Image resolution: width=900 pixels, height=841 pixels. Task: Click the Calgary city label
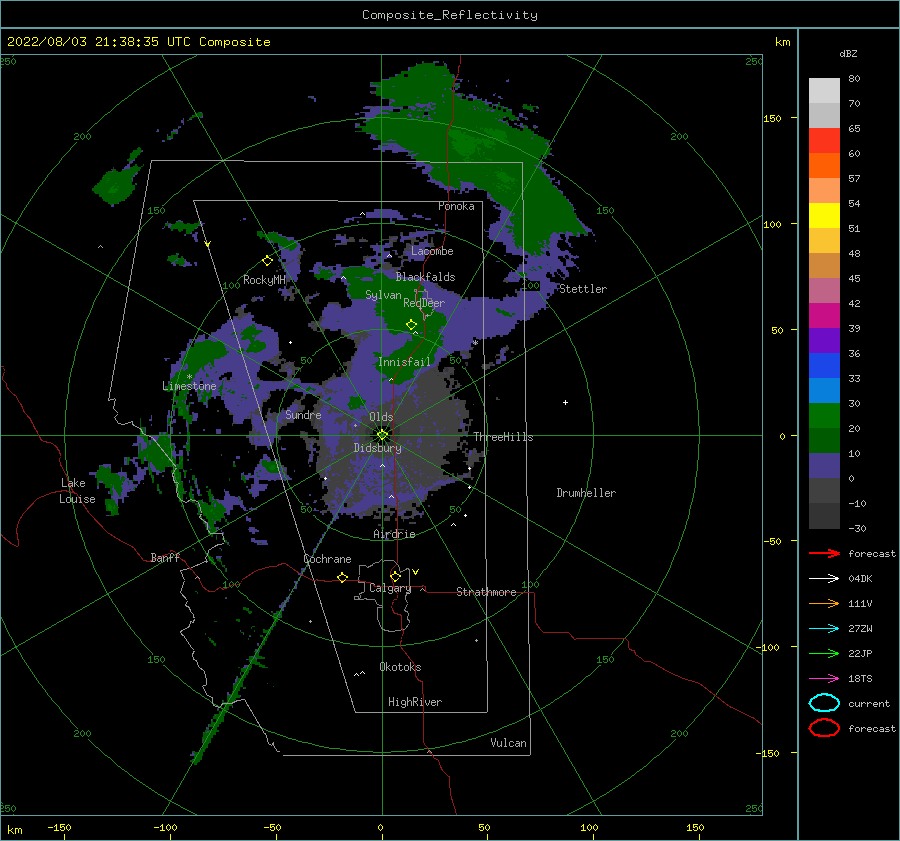(x=390, y=588)
